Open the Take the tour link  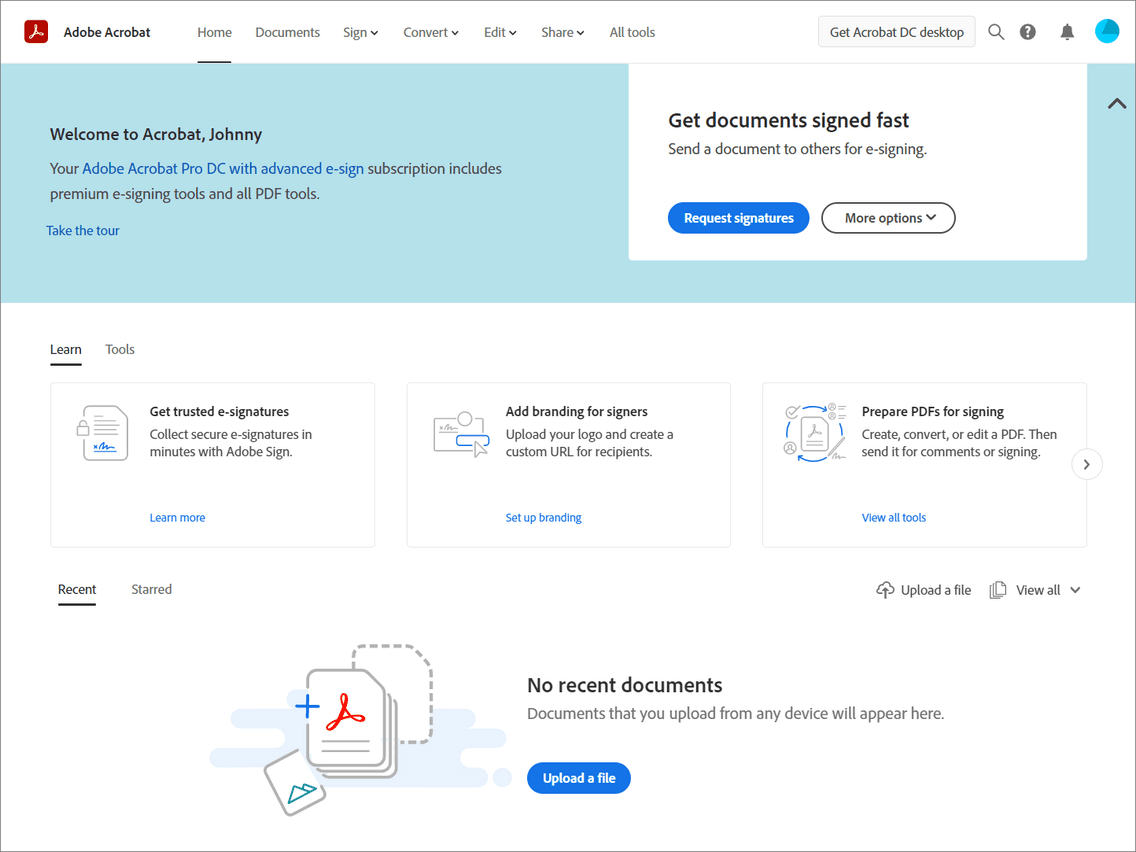pyautogui.click(x=82, y=230)
